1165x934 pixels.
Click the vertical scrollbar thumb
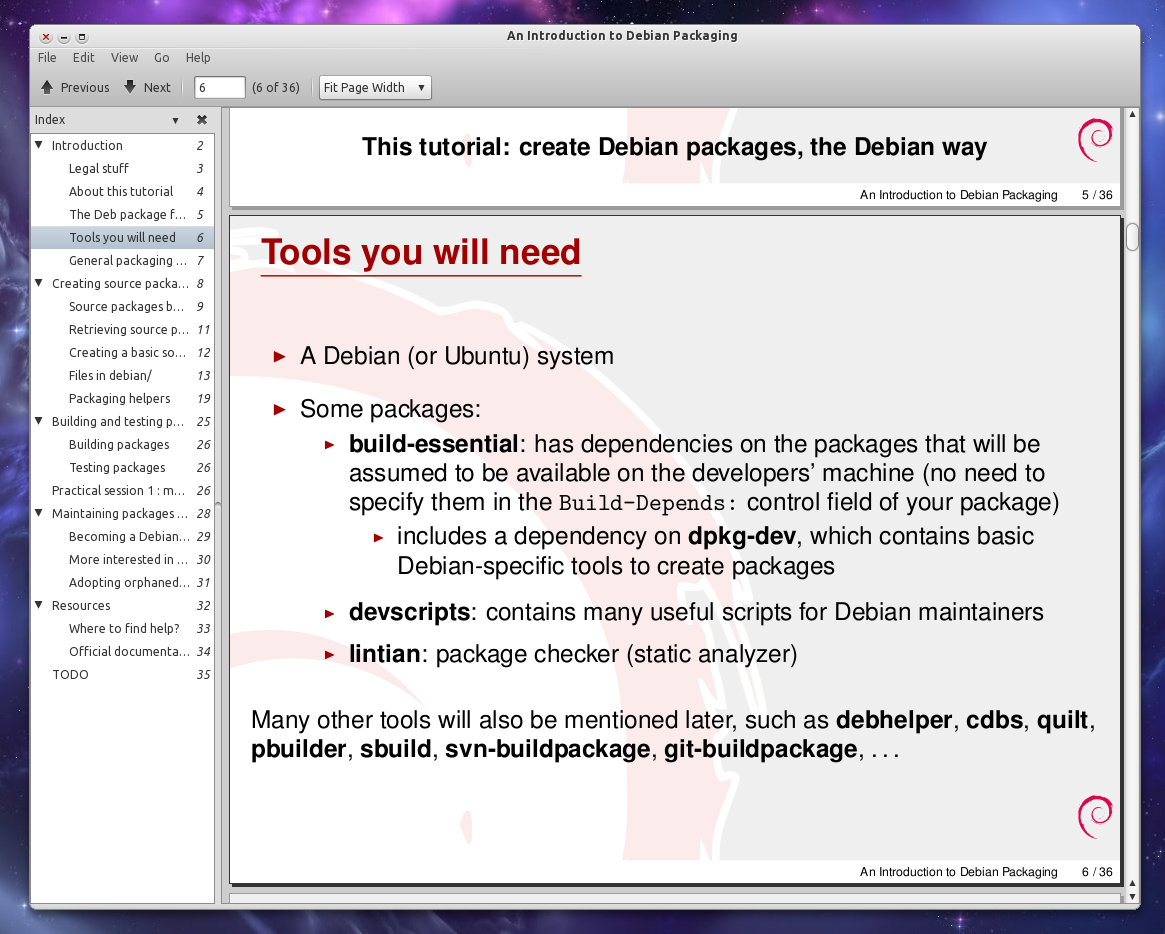1132,237
